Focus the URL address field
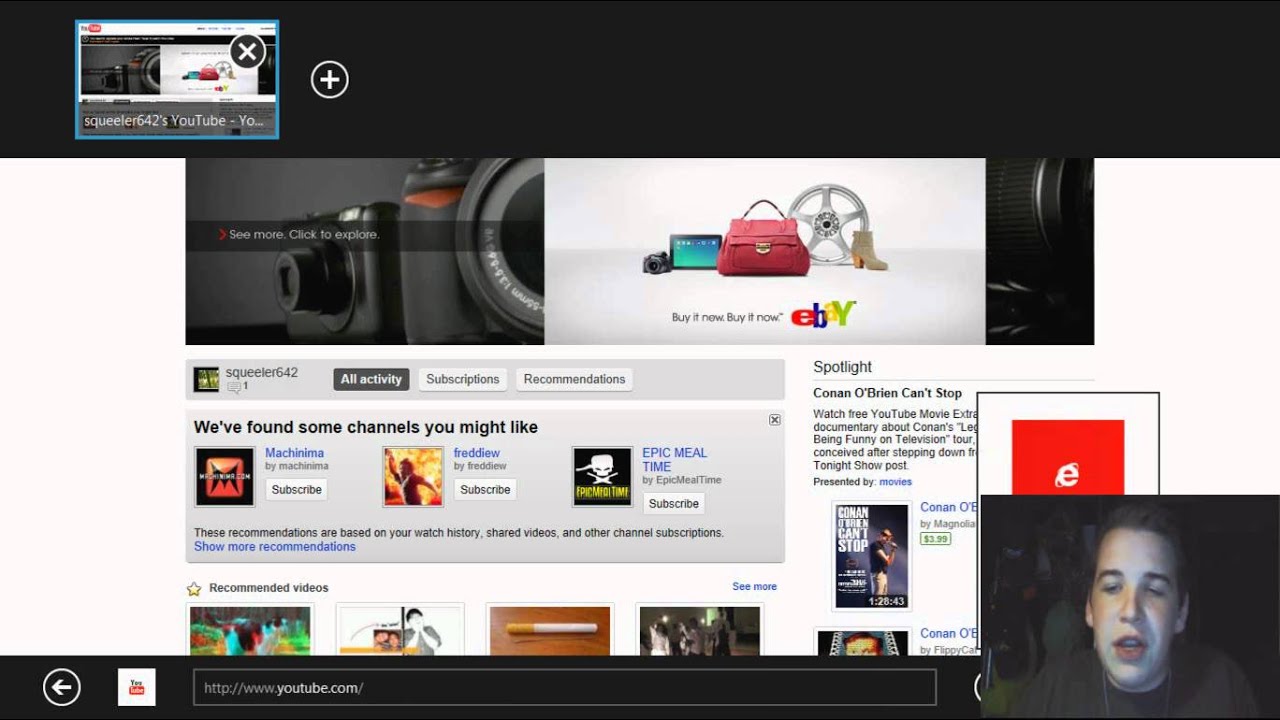Image resolution: width=1280 pixels, height=720 pixels. click(x=564, y=688)
